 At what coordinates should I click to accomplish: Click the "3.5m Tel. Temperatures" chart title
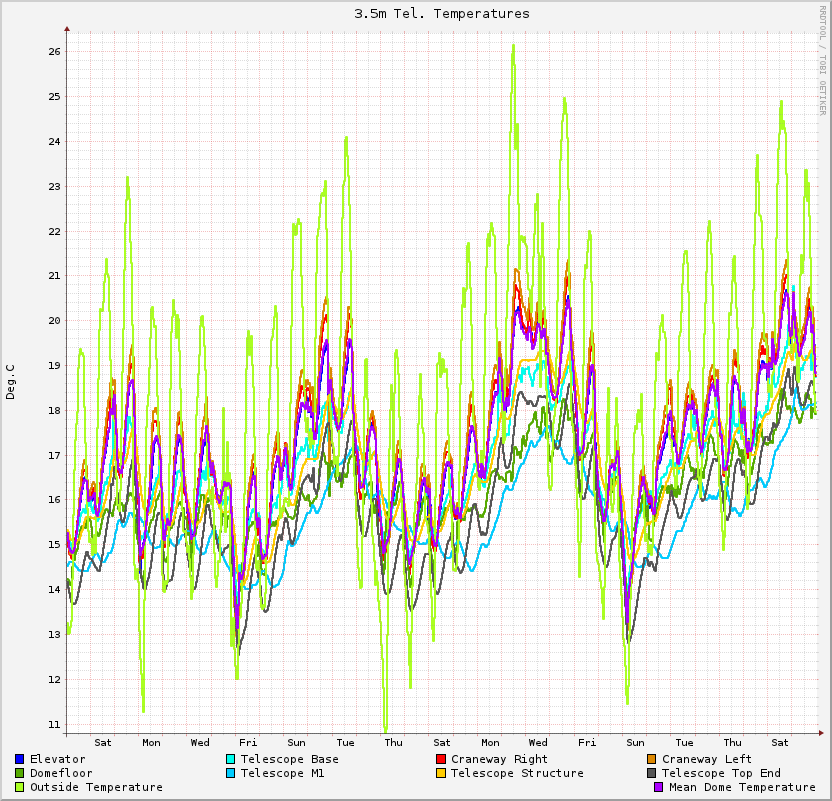click(442, 13)
